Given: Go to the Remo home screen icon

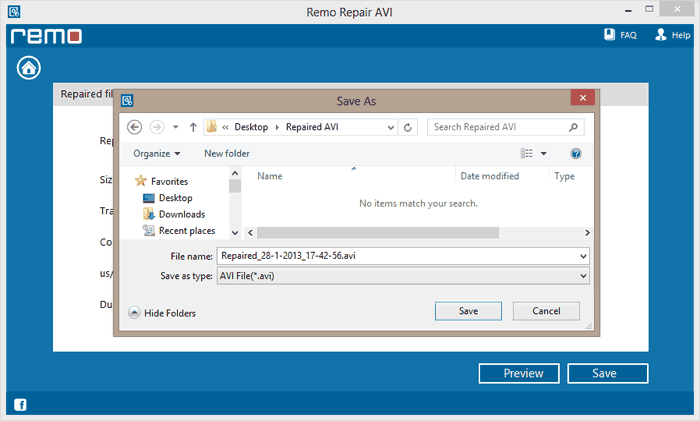Looking at the screenshot, I should pyautogui.click(x=29, y=68).
